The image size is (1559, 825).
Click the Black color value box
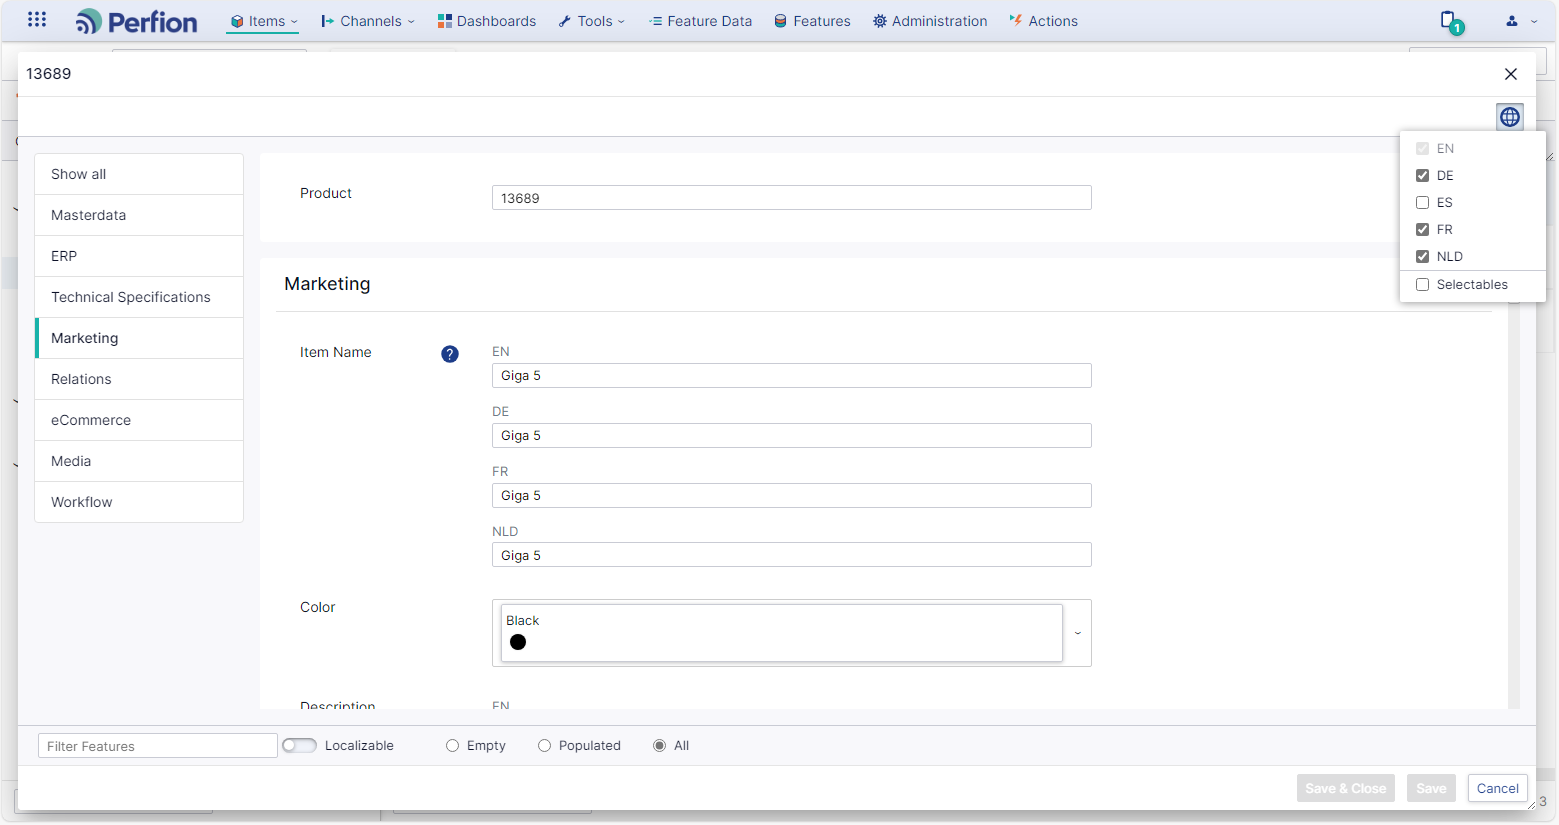click(x=781, y=633)
